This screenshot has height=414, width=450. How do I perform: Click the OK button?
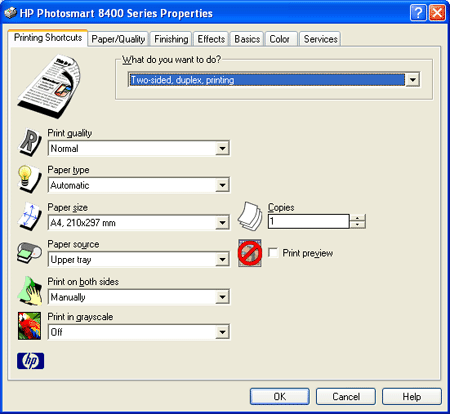(280, 396)
